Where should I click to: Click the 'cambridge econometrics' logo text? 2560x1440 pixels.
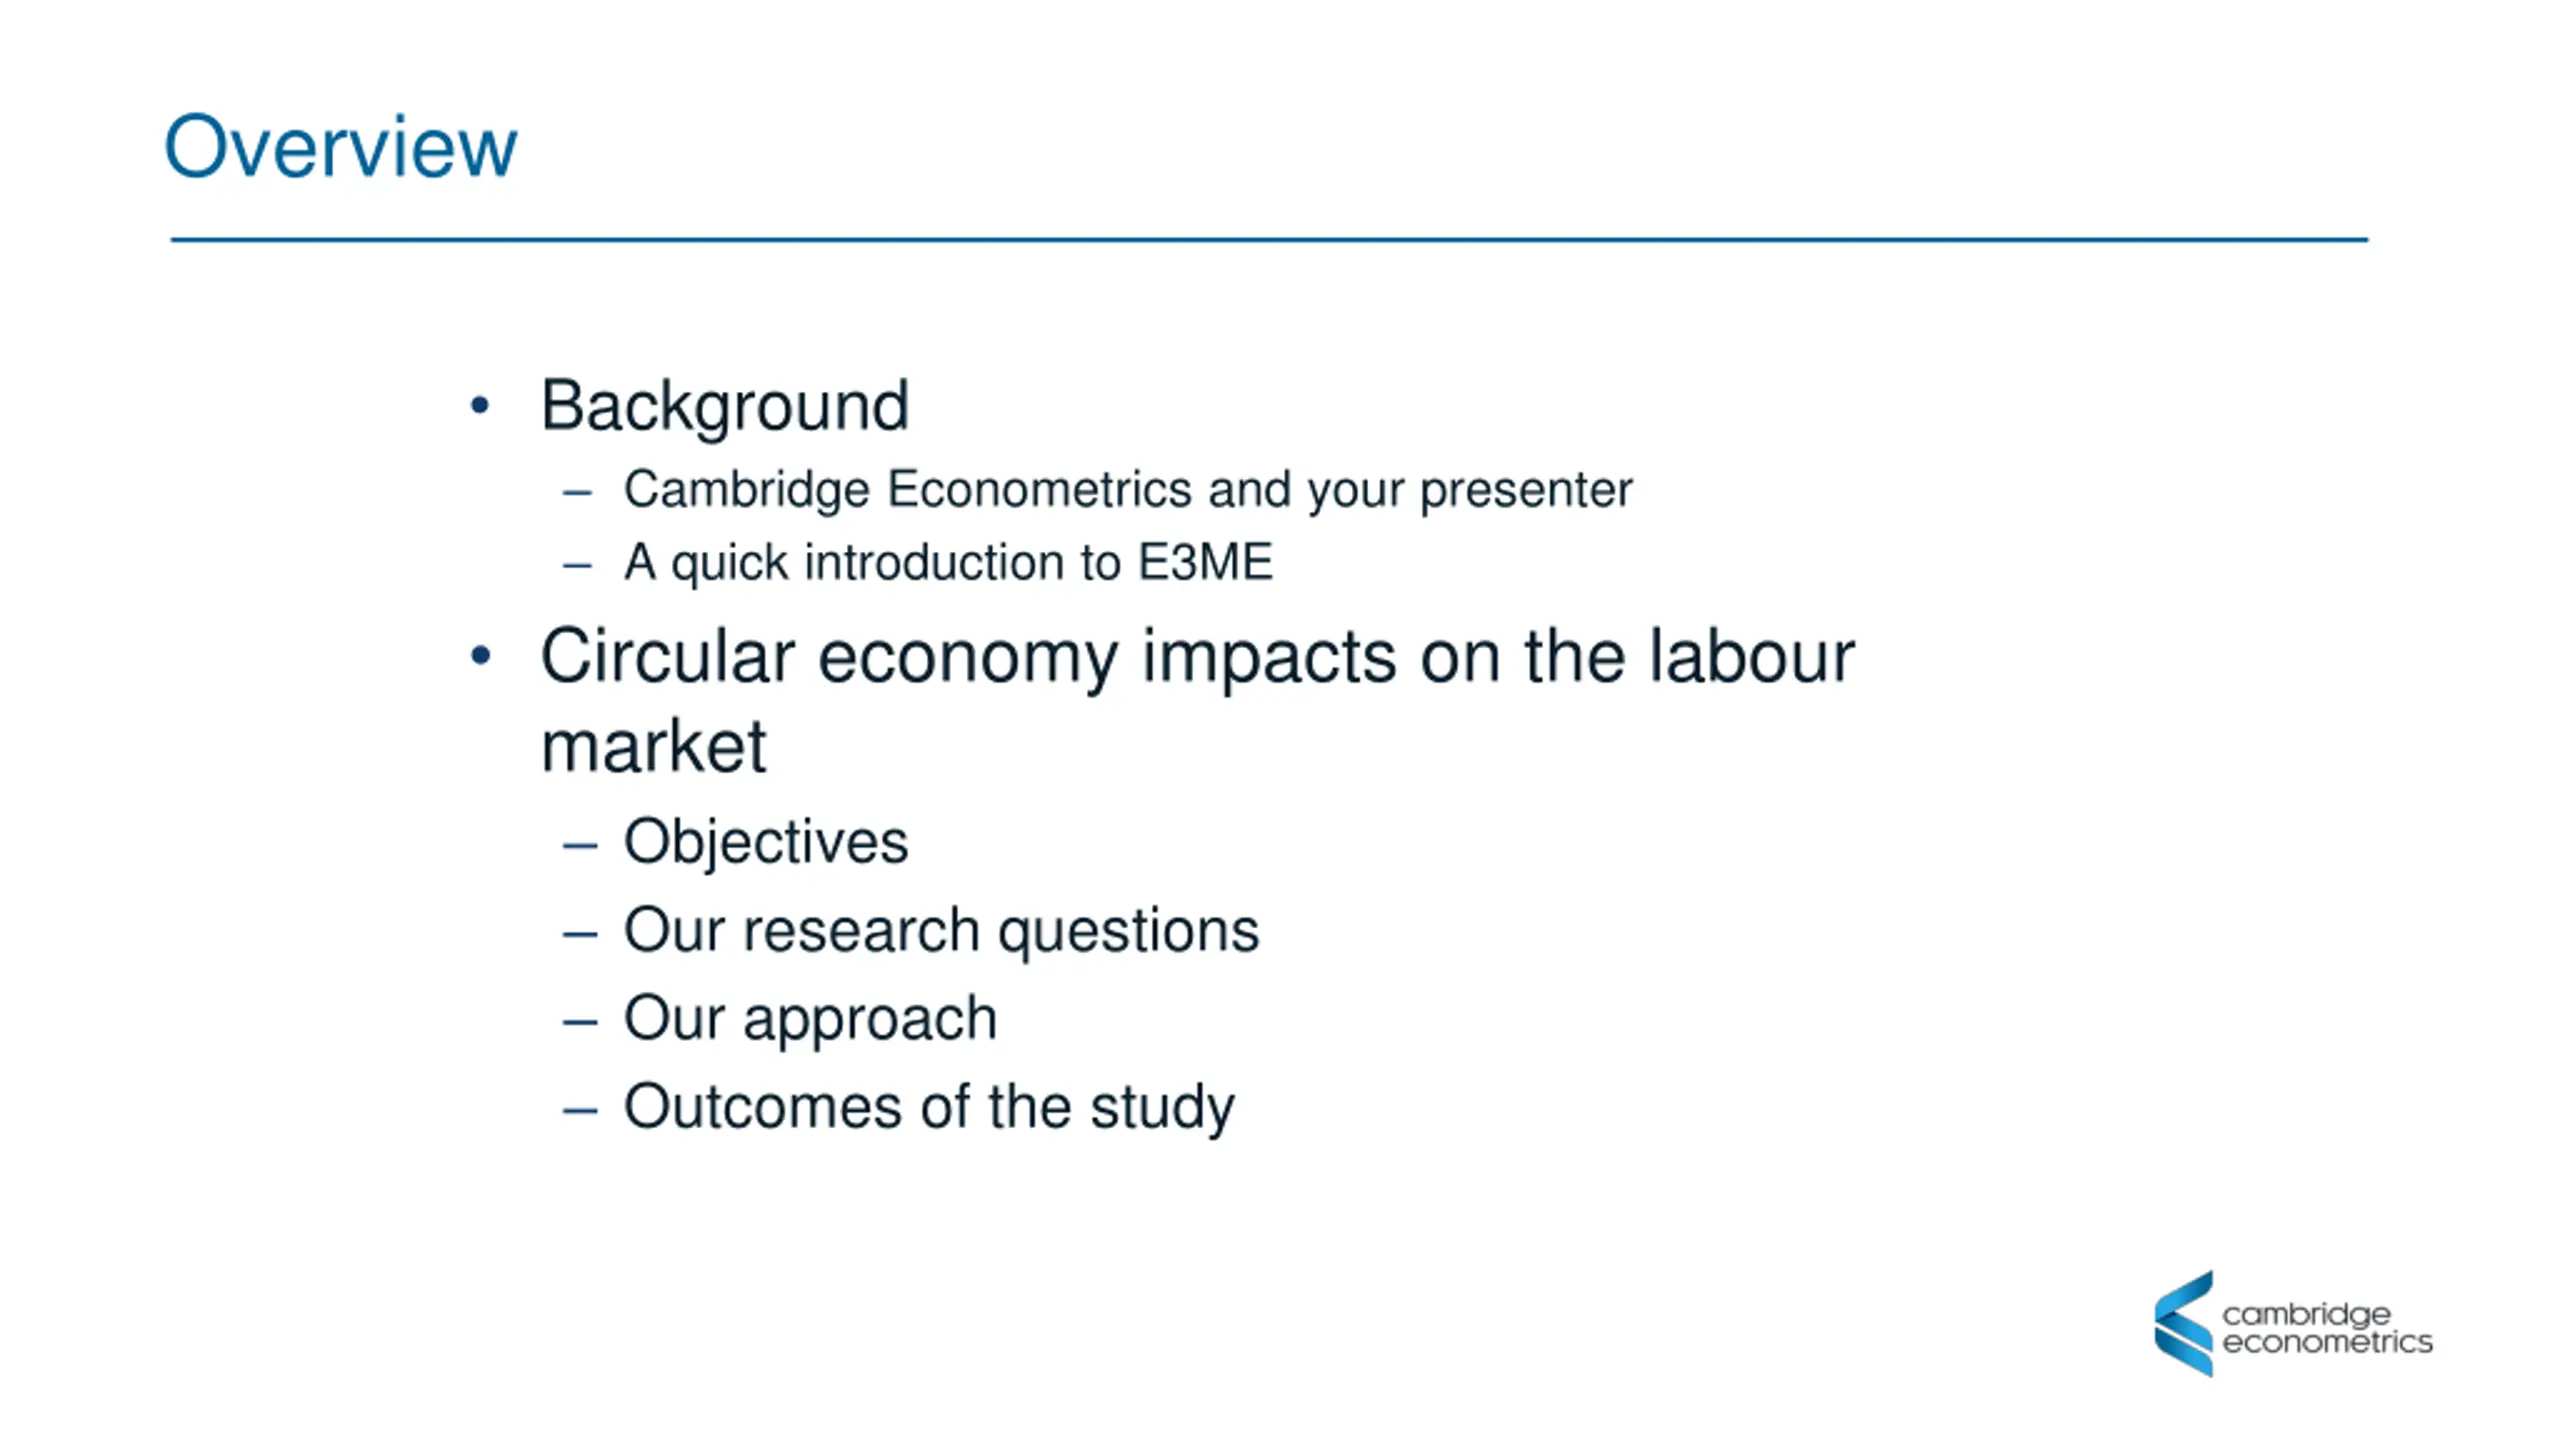tap(2326, 1328)
